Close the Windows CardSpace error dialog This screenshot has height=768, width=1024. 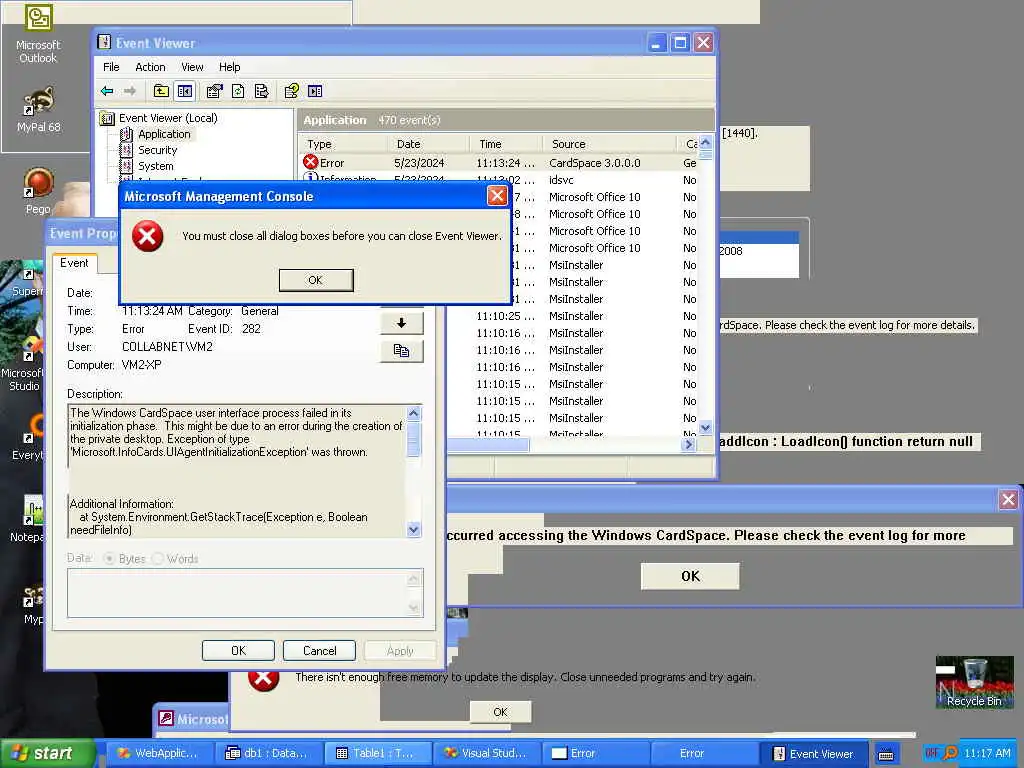1008,500
